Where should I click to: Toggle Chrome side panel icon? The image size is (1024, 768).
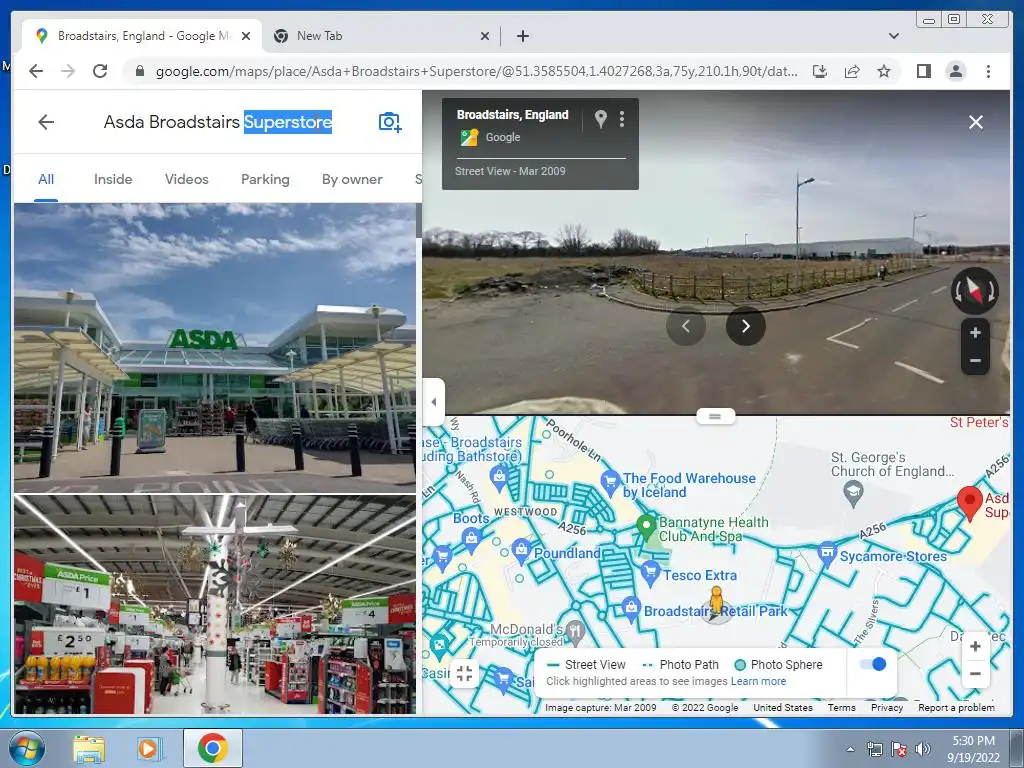pos(923,71)
